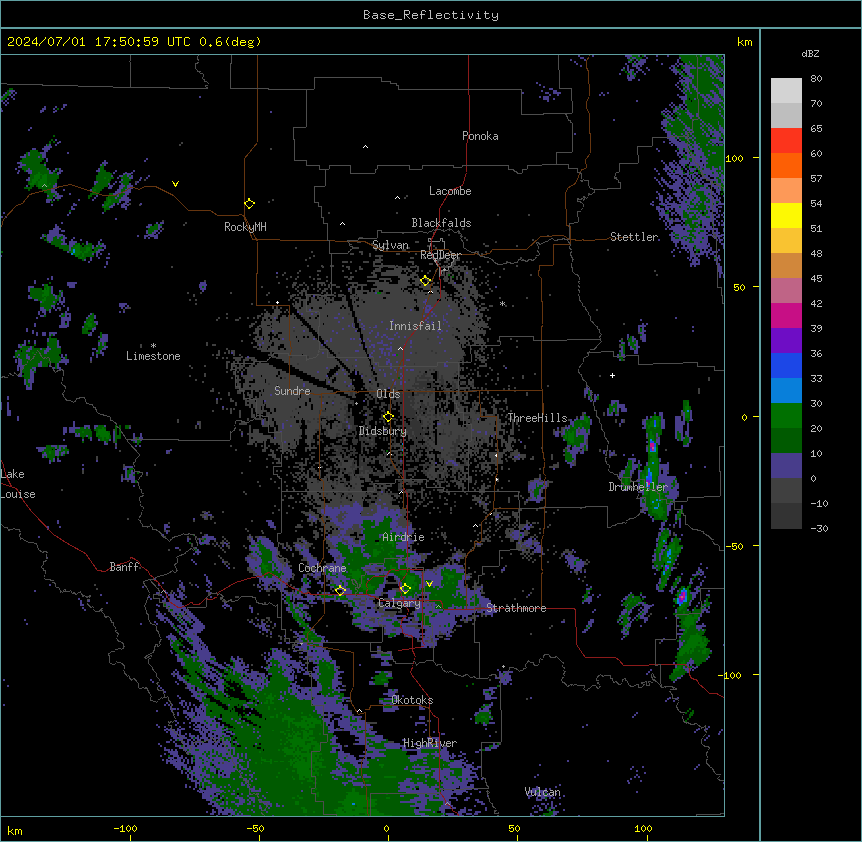Click the -100 tick on the bottom axis
862x842 pixels.
tap(125, 829)
